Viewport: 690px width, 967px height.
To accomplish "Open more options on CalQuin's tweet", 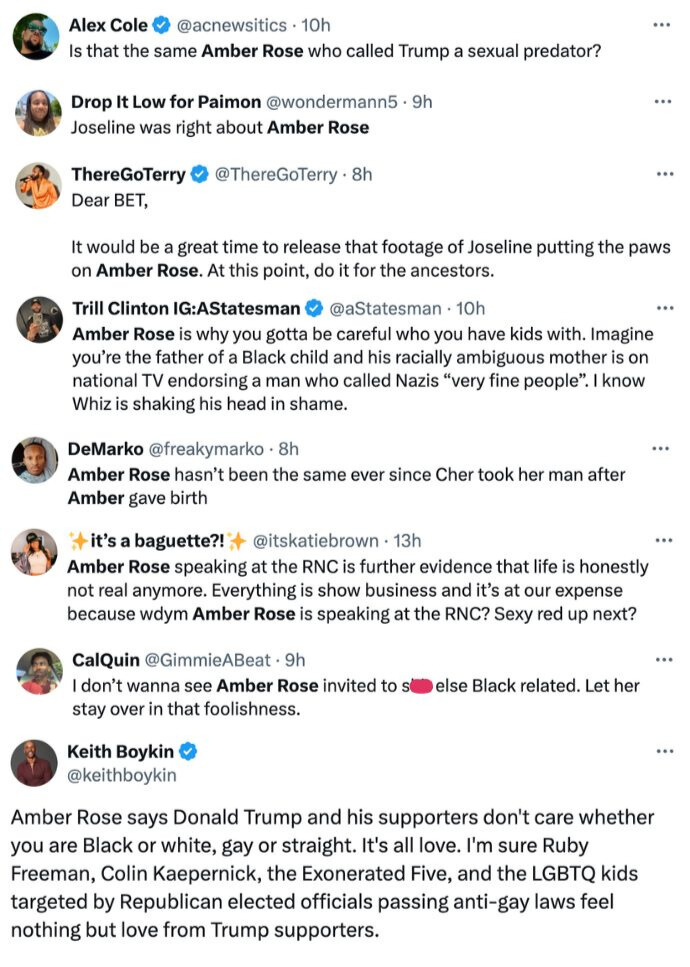I will 663,657.
